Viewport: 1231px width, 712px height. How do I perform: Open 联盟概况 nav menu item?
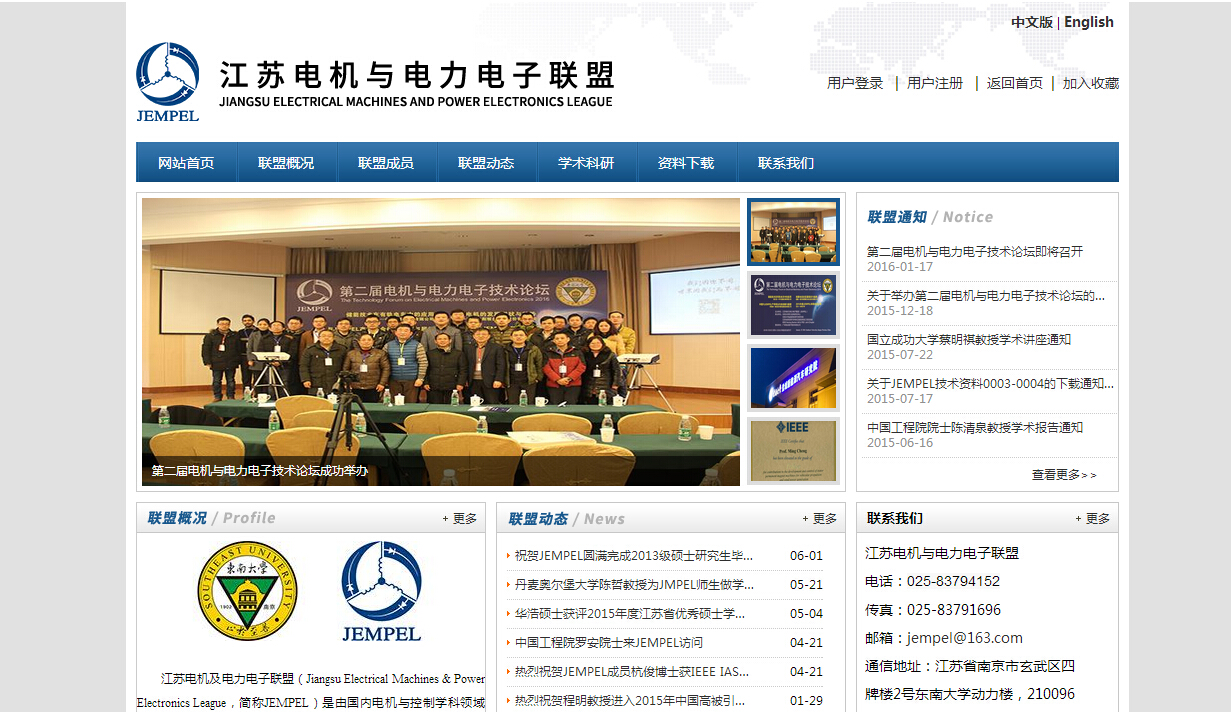coord(286,163)
